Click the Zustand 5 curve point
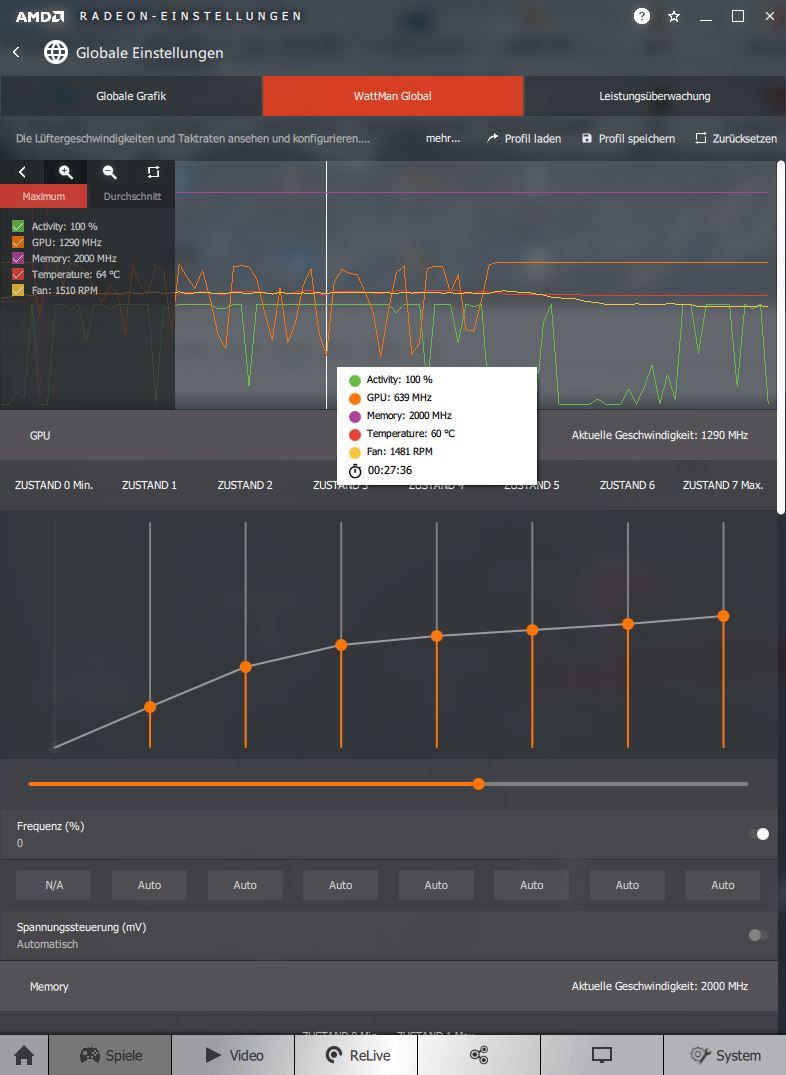The height and width of the screenshot is (1075, 786). pos(532,630)
